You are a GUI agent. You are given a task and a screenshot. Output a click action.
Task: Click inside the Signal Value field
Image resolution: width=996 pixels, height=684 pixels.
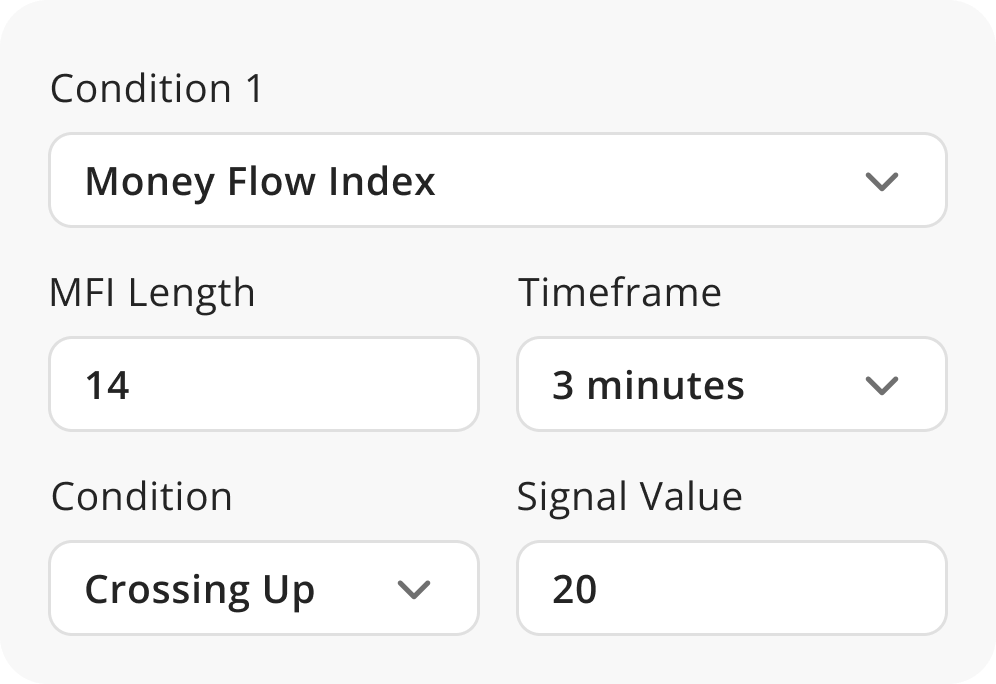pos(731,589)
